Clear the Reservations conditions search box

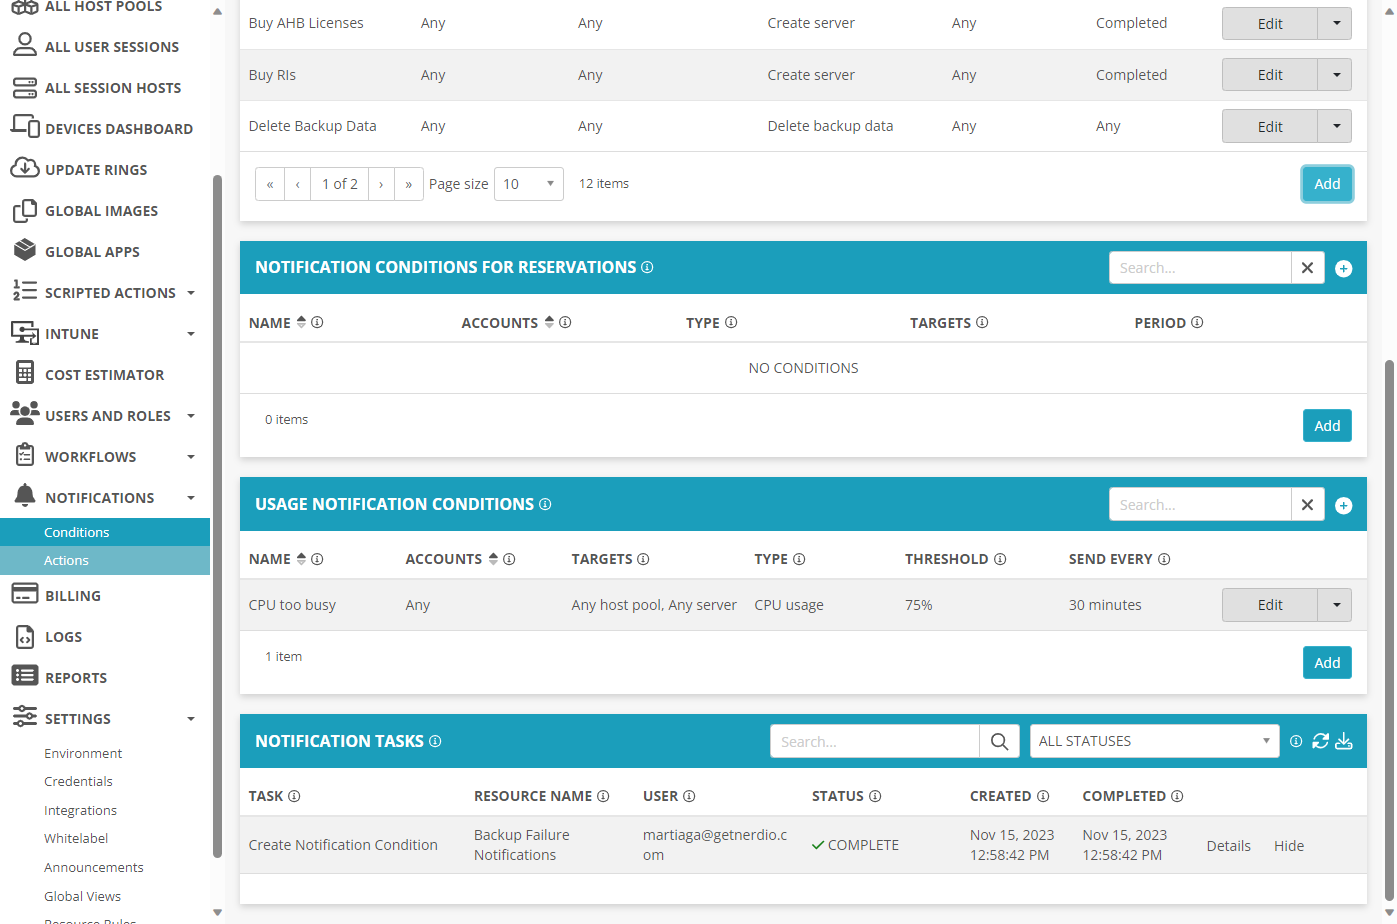point(1307,268)
